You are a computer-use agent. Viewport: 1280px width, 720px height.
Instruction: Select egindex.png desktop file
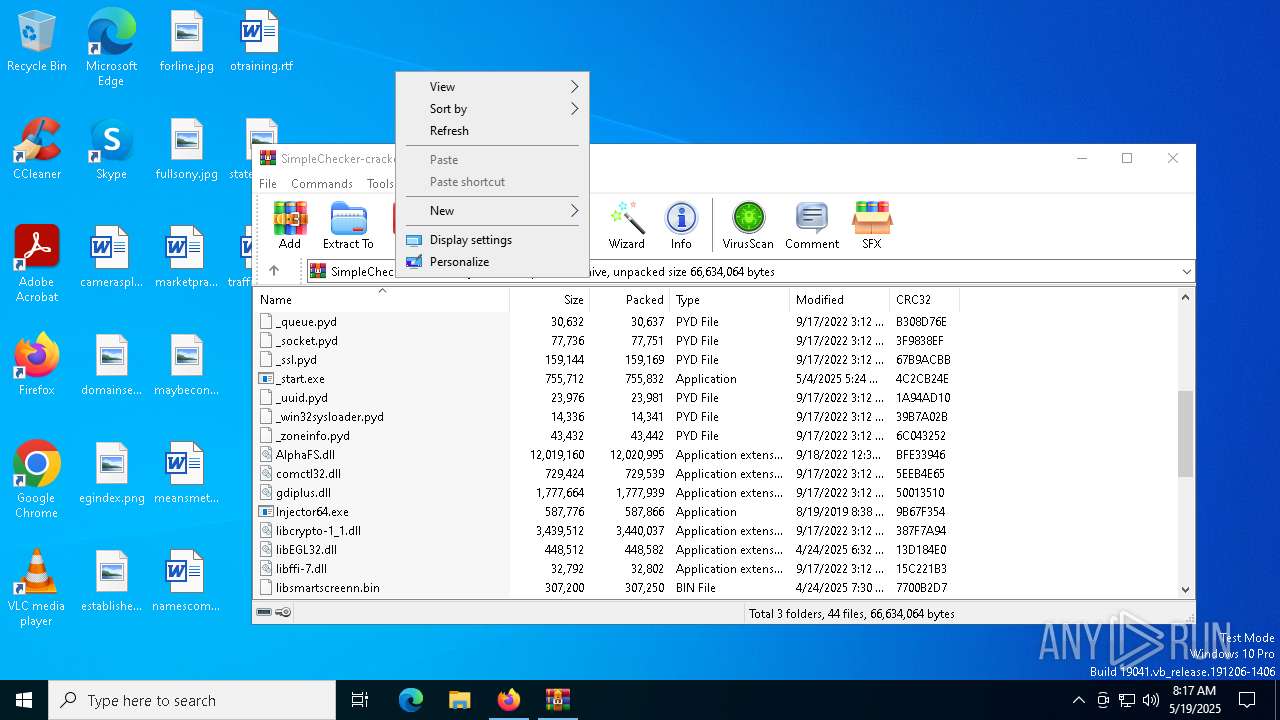(x=111, y=474)
